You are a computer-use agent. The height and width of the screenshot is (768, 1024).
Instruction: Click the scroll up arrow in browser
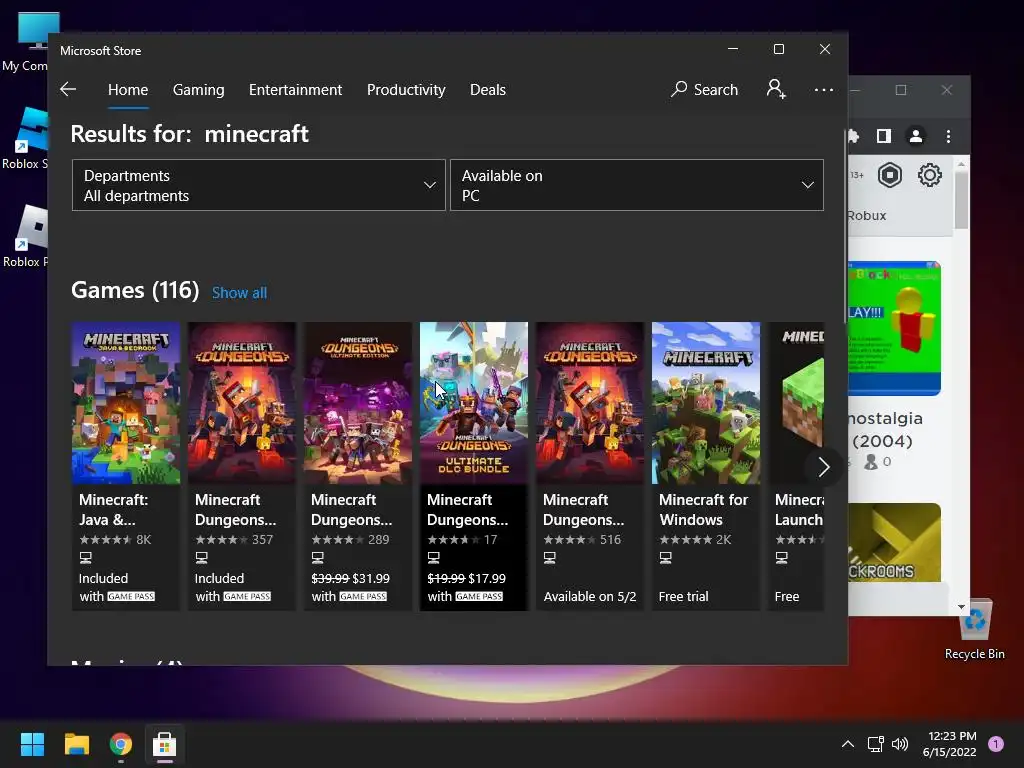click(x=961, y=163)
